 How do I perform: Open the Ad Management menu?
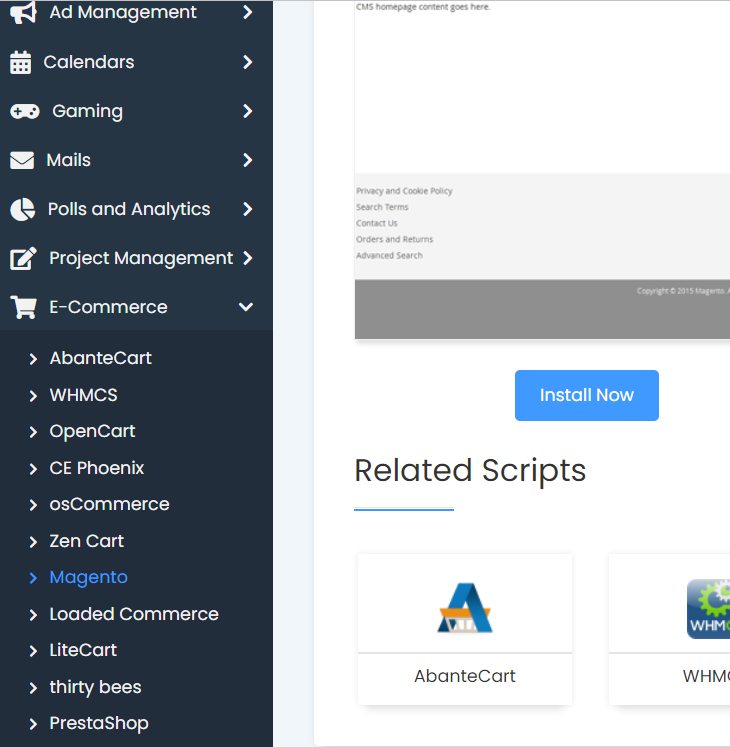click(x=123, y=12)
